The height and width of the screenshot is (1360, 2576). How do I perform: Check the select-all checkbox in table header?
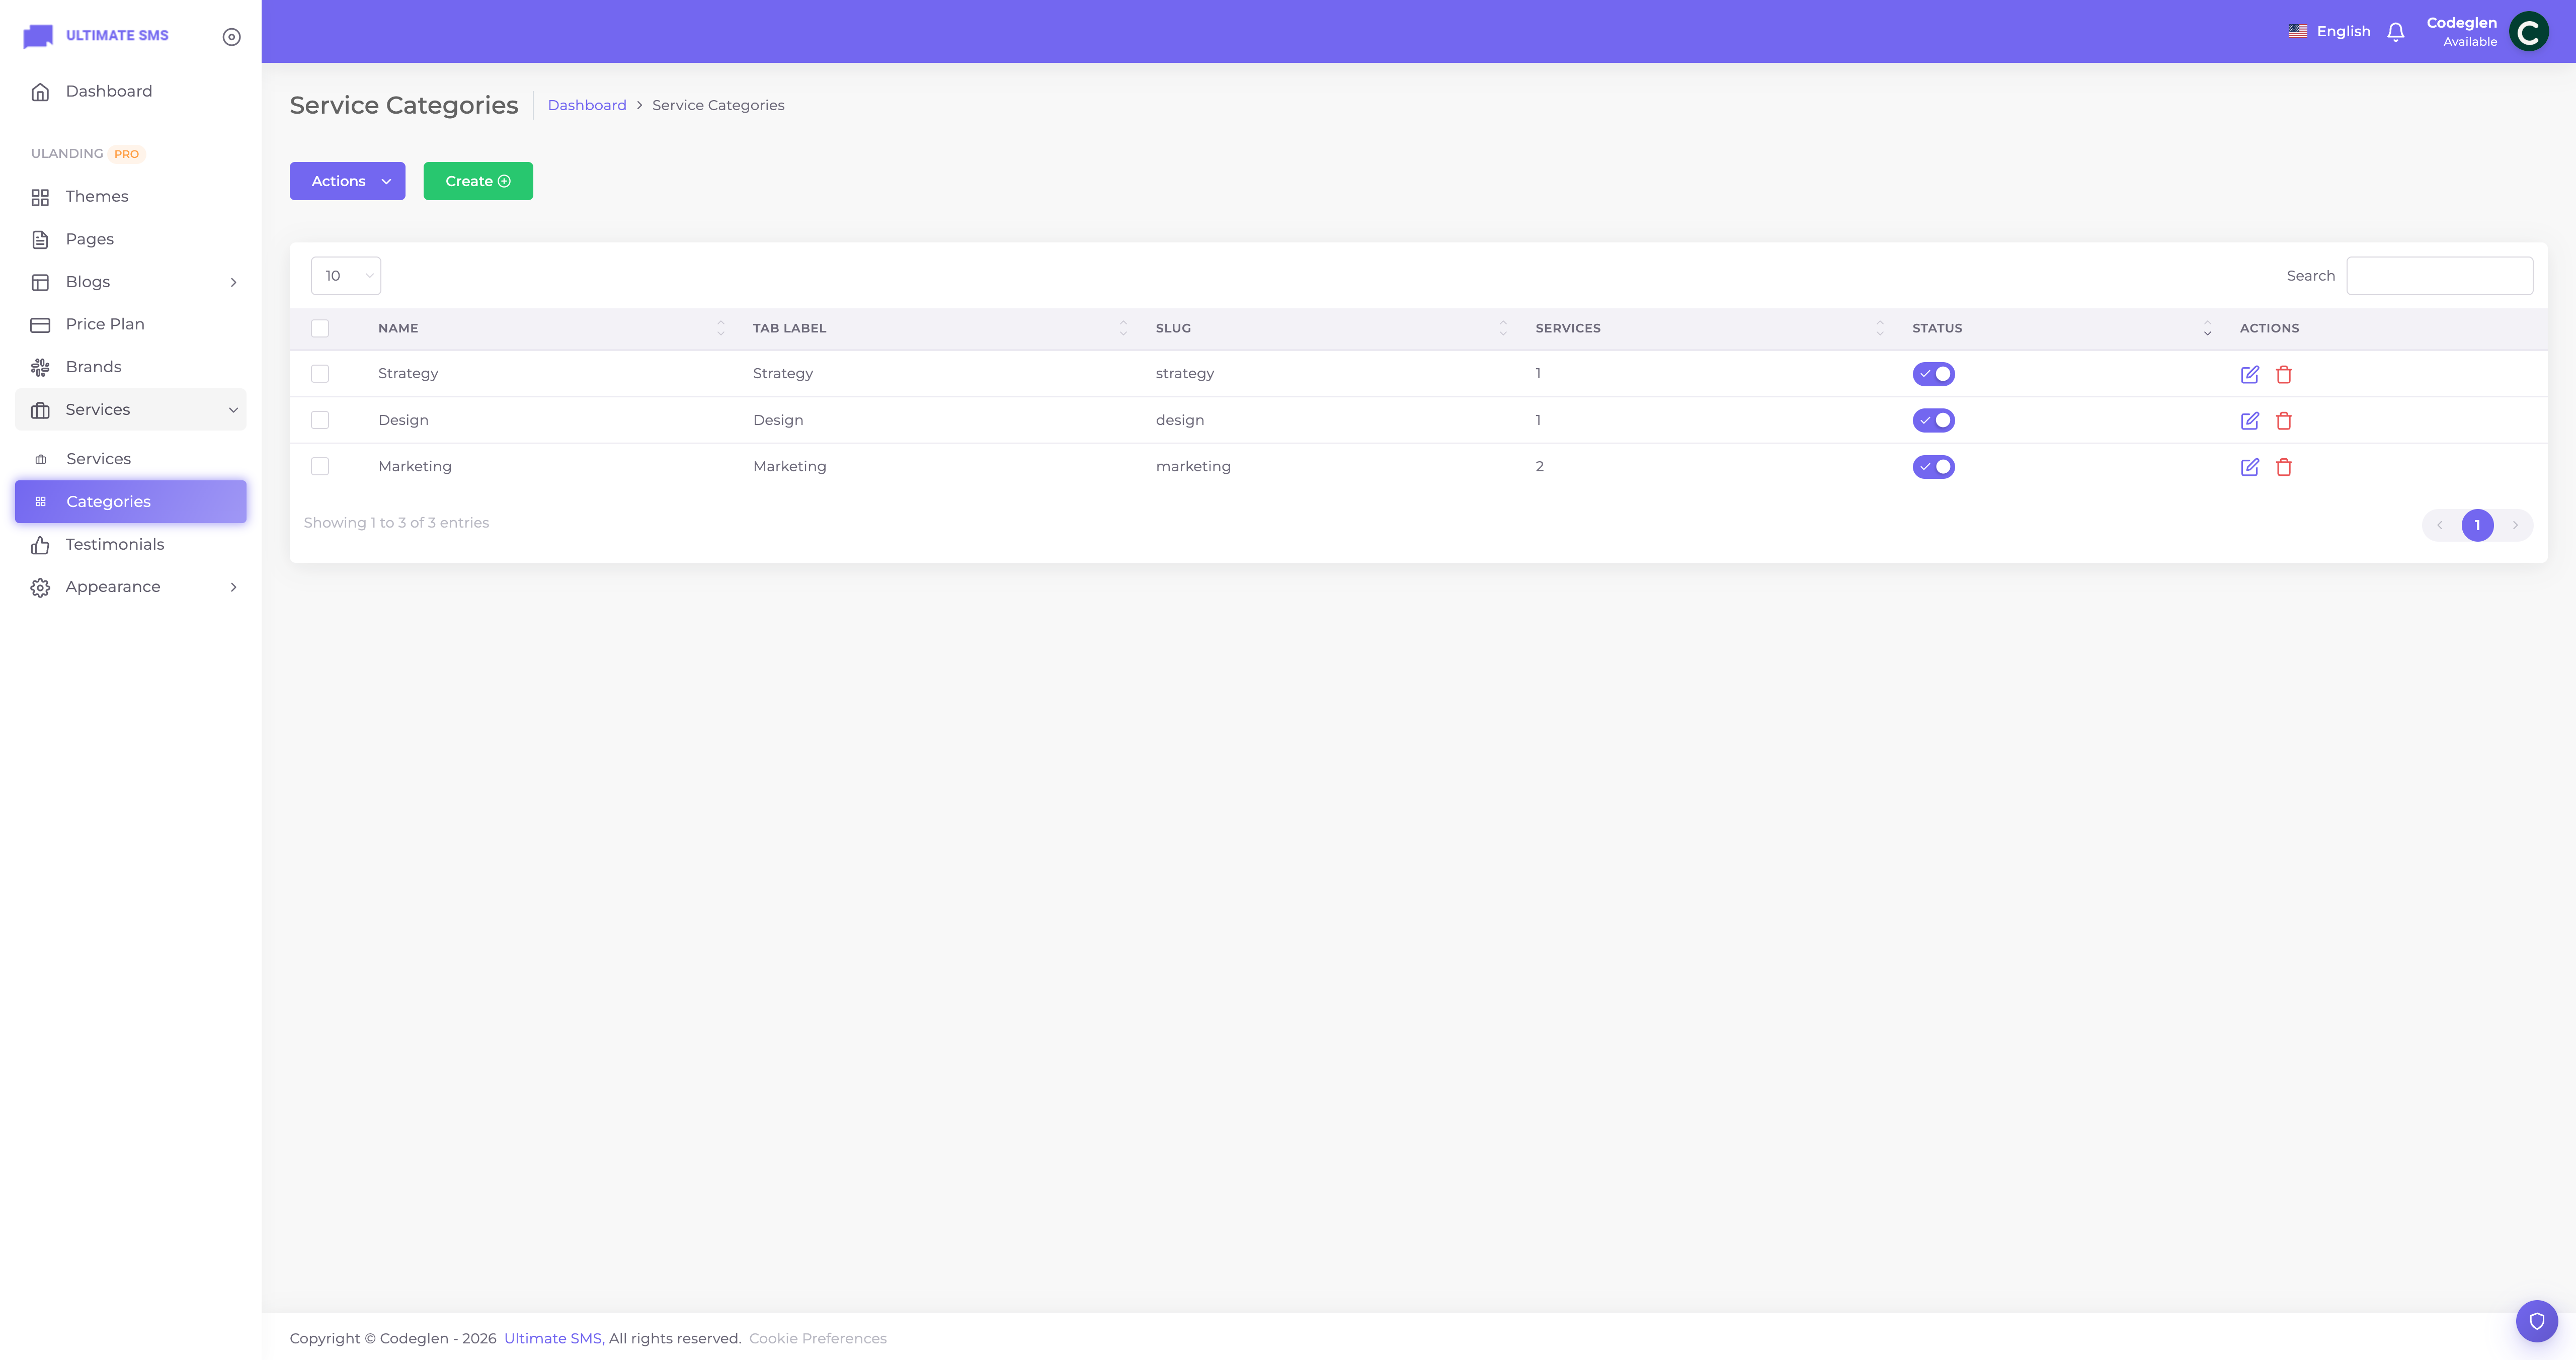320,329
